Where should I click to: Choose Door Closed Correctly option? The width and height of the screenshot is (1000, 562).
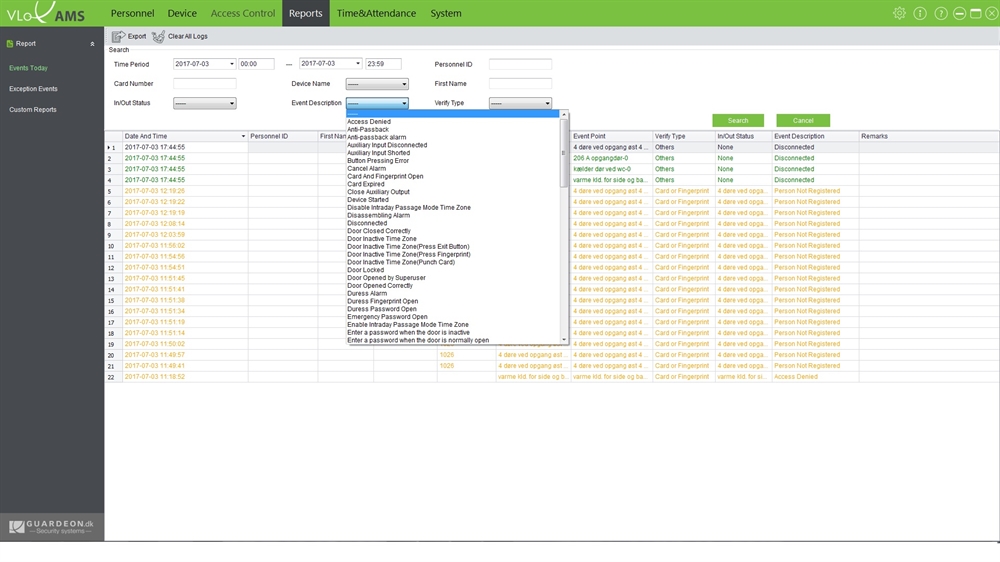pyautogui.click(x=379, y=231)
